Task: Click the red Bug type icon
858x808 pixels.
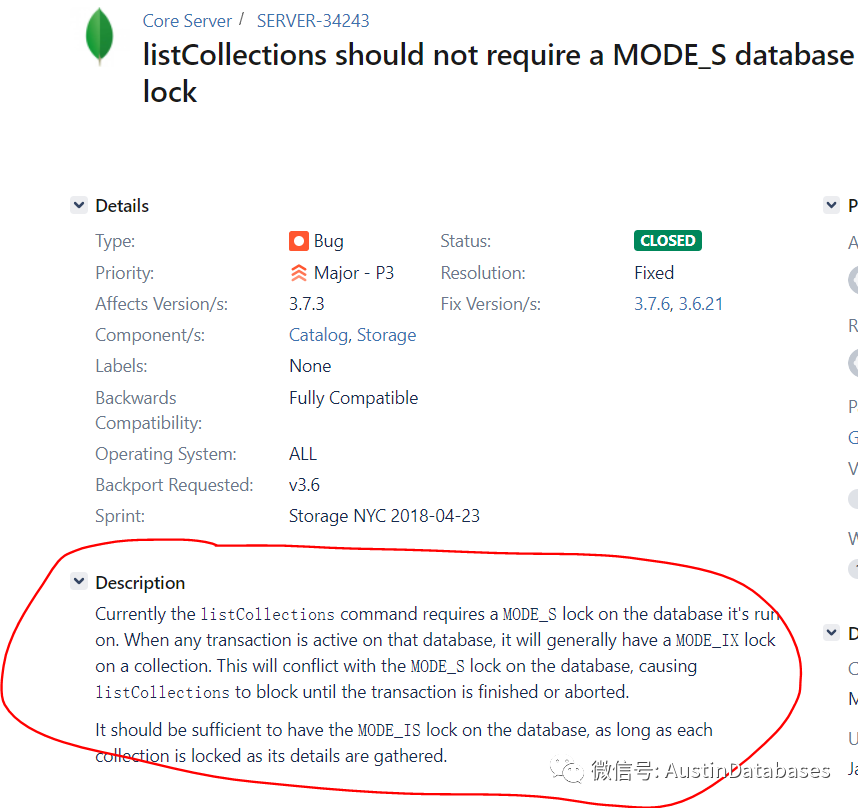Action: [299, 241]
